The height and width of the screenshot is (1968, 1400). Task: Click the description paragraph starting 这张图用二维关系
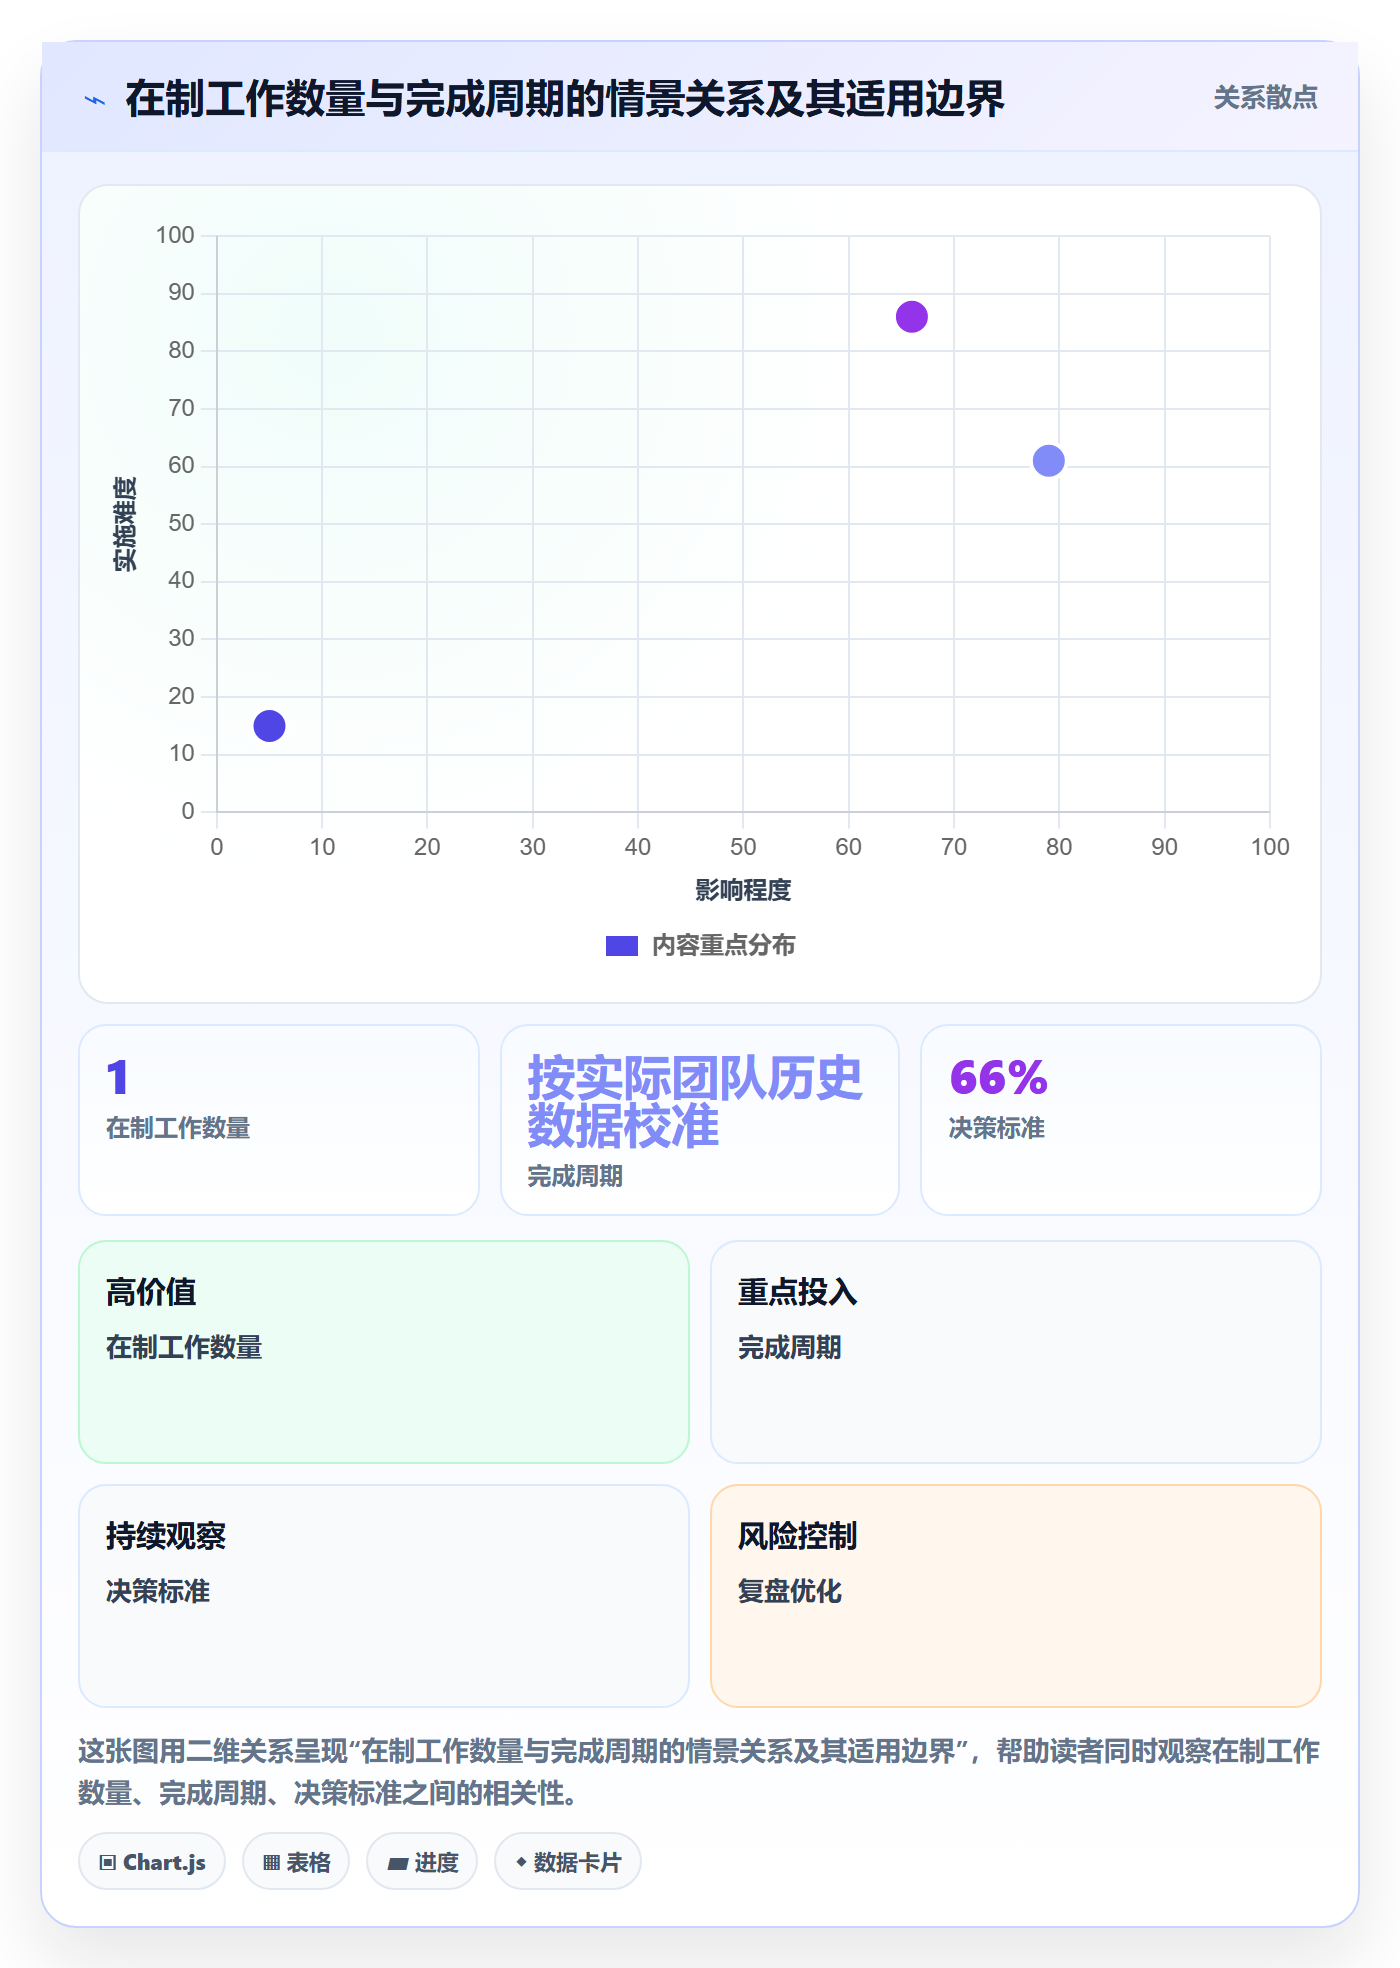point(699,1772)
